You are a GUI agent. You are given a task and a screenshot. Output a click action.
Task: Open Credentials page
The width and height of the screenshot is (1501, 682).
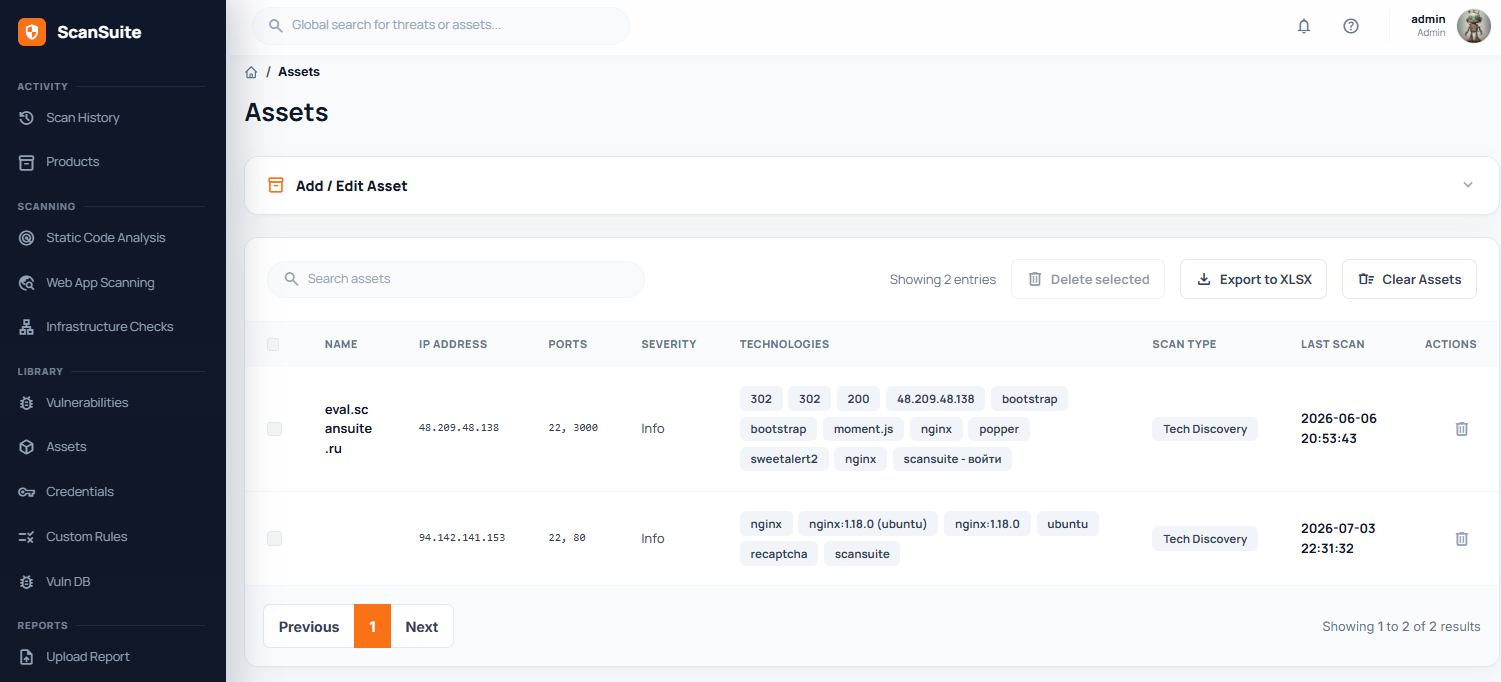pos(80,492)
